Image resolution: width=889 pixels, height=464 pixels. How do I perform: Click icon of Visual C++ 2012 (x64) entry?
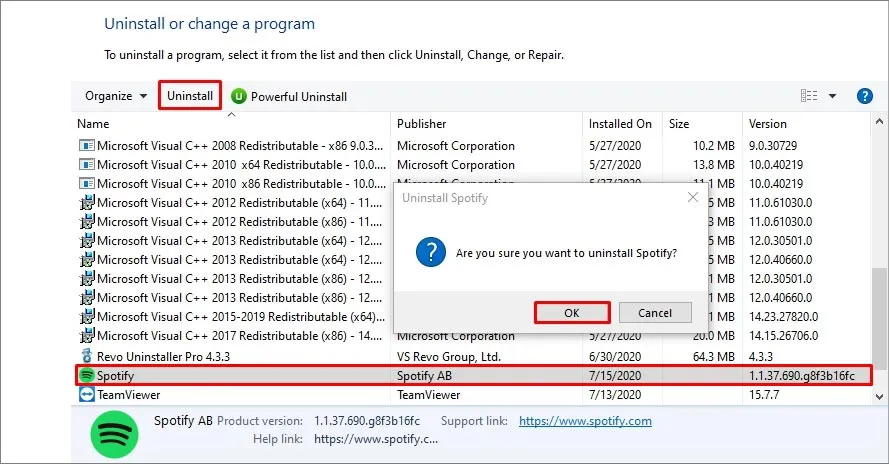click(87, 203)
